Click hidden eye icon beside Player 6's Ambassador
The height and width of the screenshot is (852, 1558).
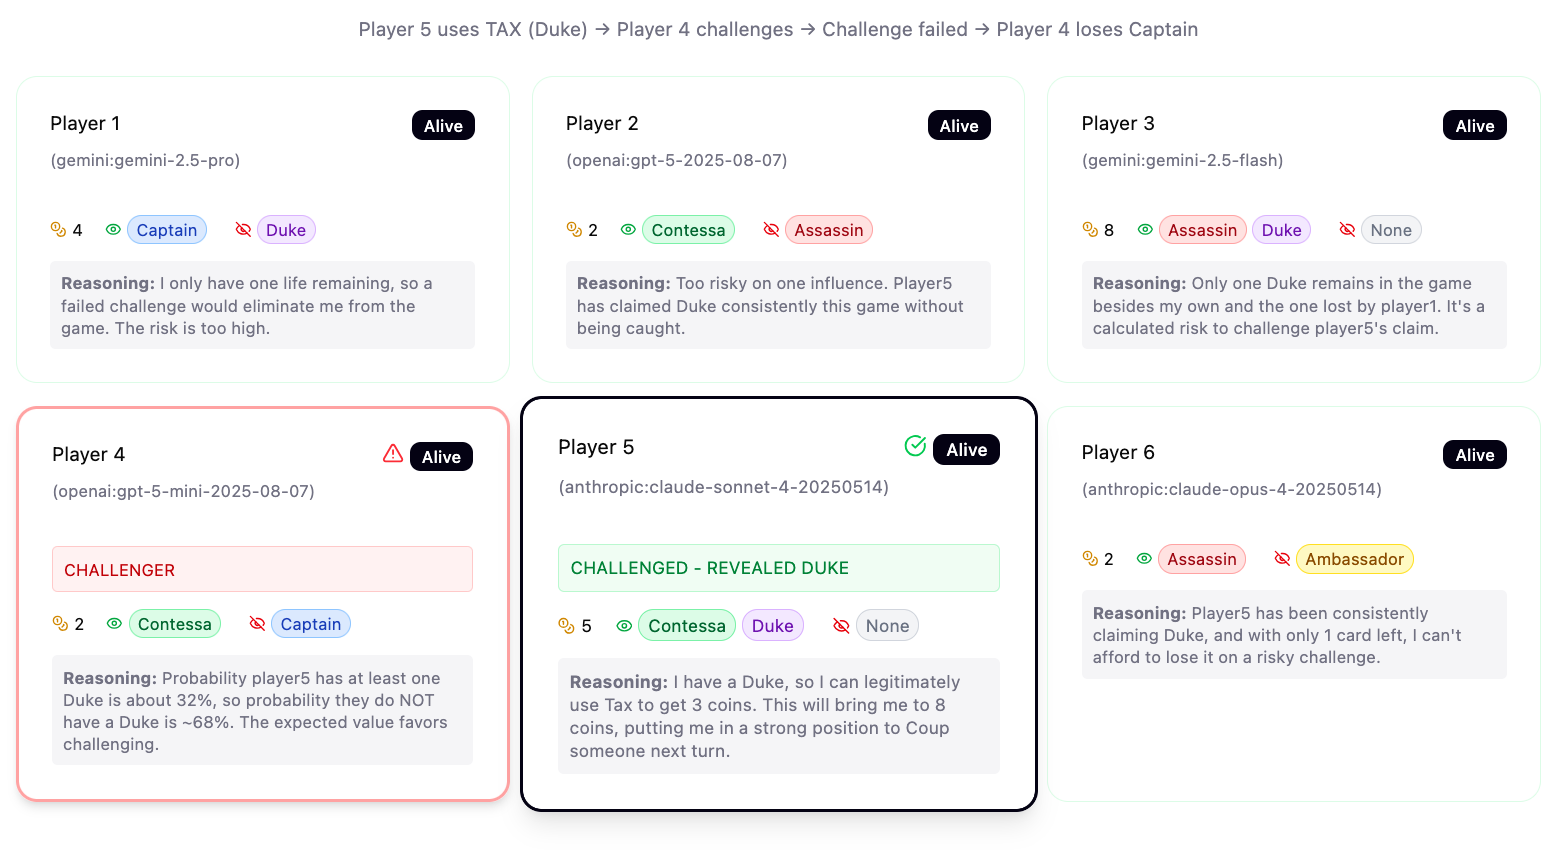(1282, 559)
